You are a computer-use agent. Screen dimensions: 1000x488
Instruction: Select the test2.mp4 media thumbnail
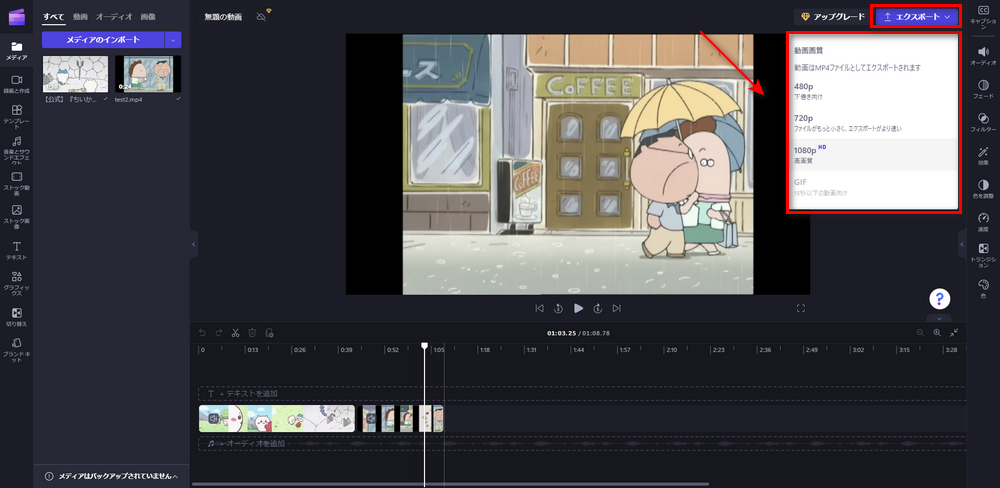pyautogui.click(x=147, y=75)
